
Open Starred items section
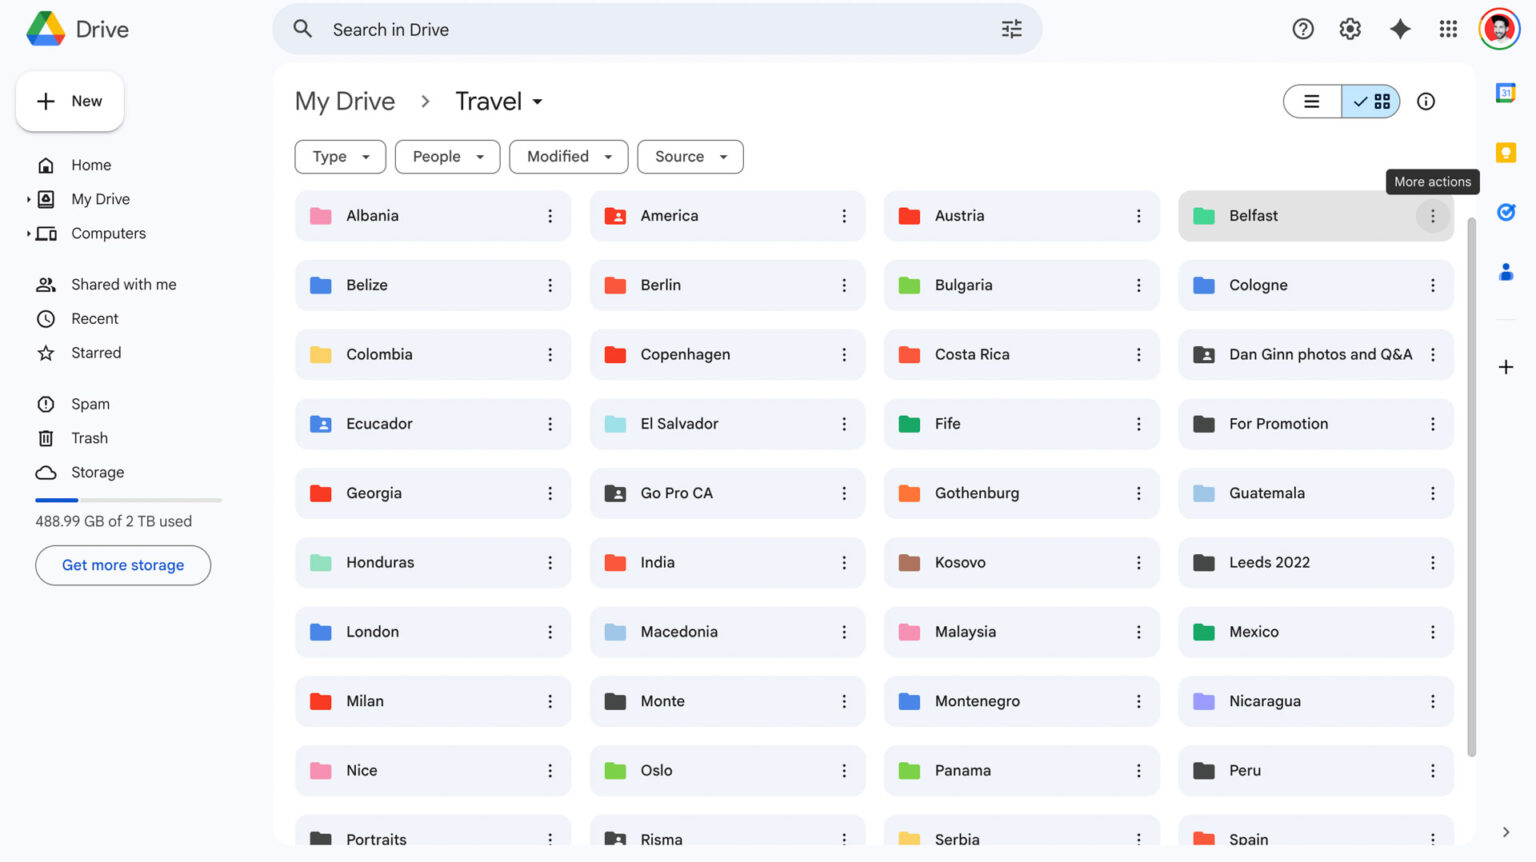pyautogui.click(x=96, y=352)
